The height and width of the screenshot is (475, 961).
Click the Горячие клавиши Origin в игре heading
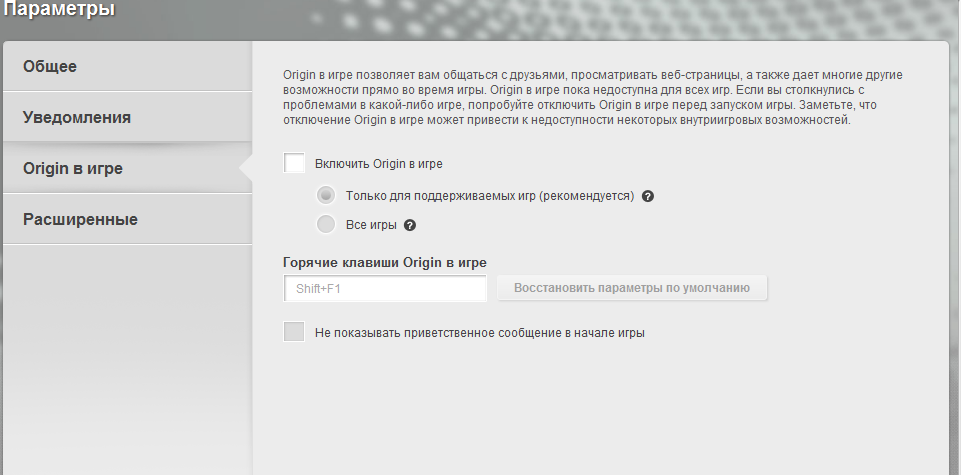pyautogui.click(x=385, y=262)
